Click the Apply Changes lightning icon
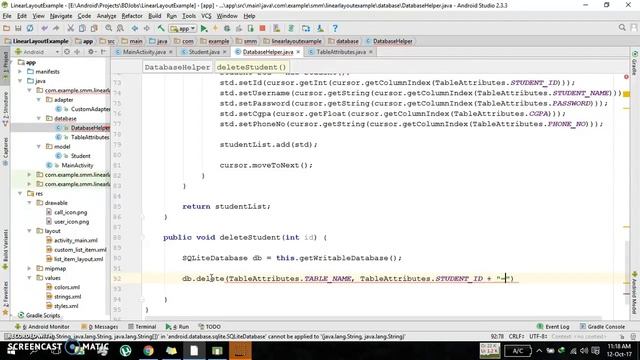 pyautogui.click(x=216, y=28)
